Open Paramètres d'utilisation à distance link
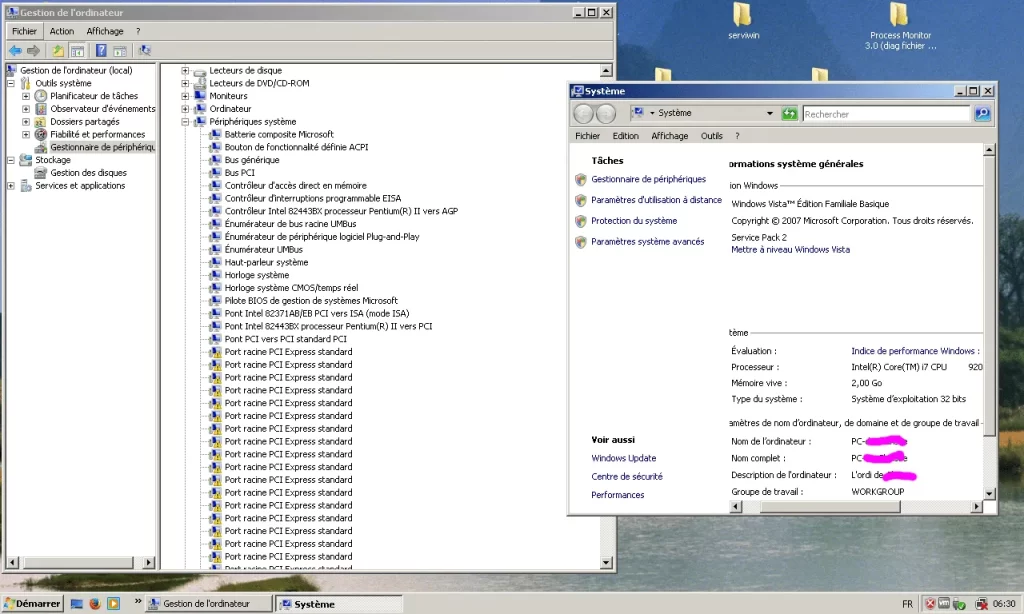 [656, 200]
